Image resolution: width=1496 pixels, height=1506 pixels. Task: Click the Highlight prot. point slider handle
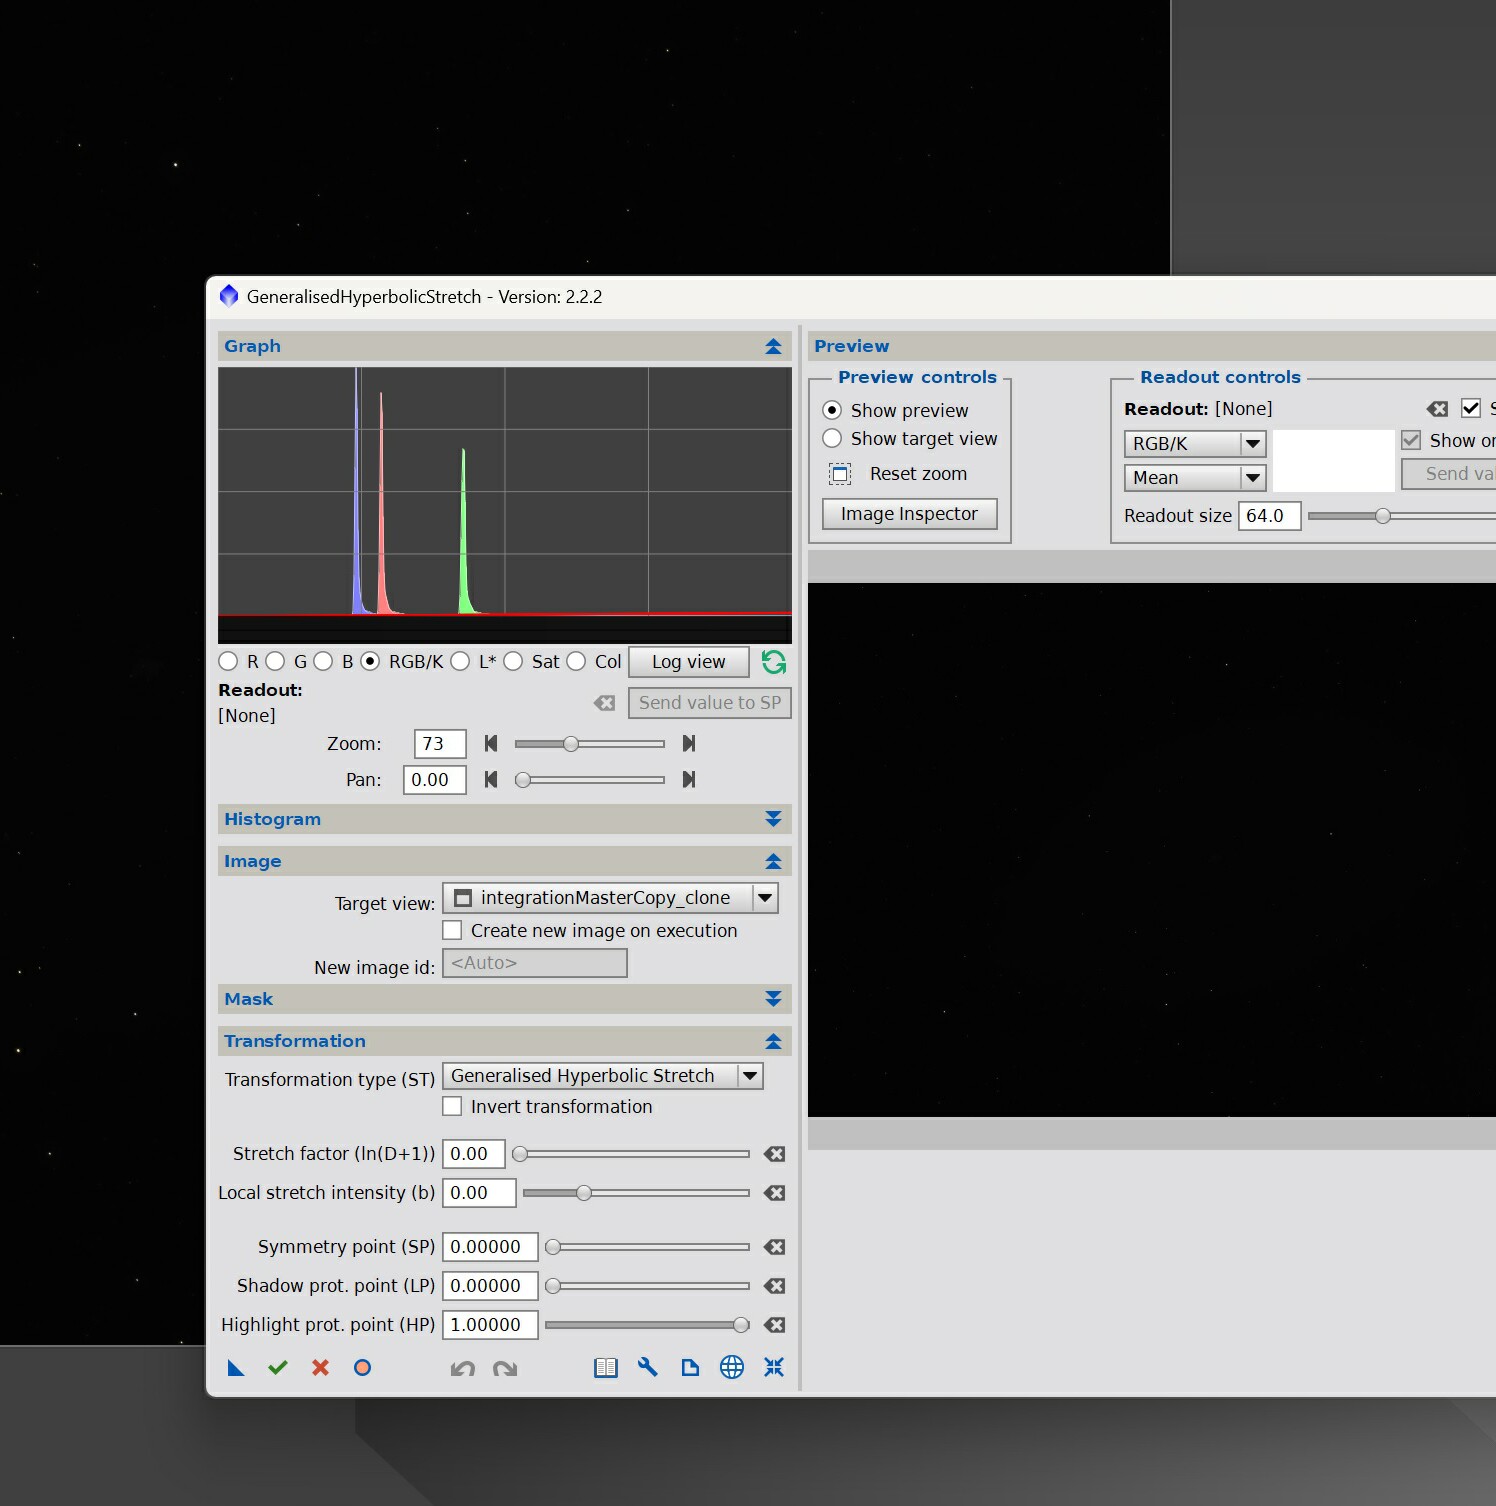click(x=741, y=1325)
